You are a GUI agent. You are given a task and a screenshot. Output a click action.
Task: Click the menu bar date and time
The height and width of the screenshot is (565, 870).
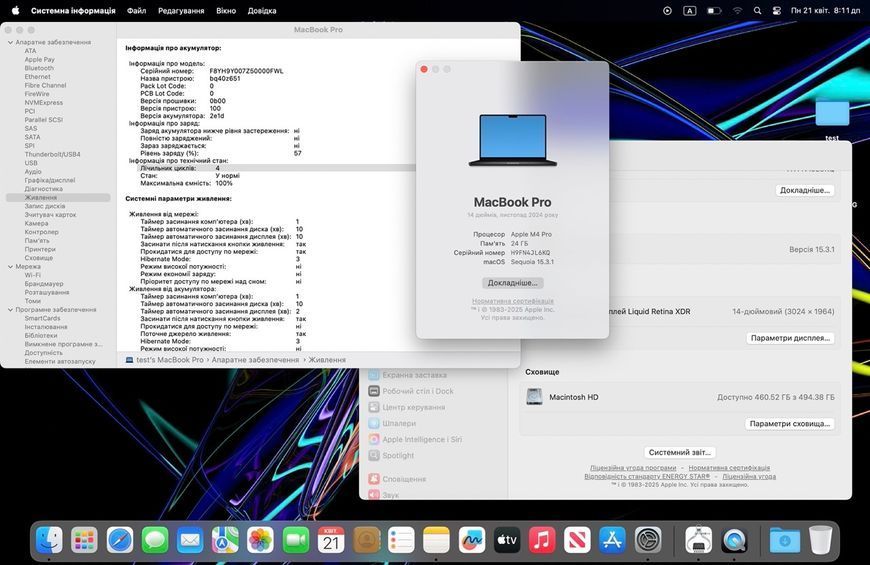click(826, 11)
